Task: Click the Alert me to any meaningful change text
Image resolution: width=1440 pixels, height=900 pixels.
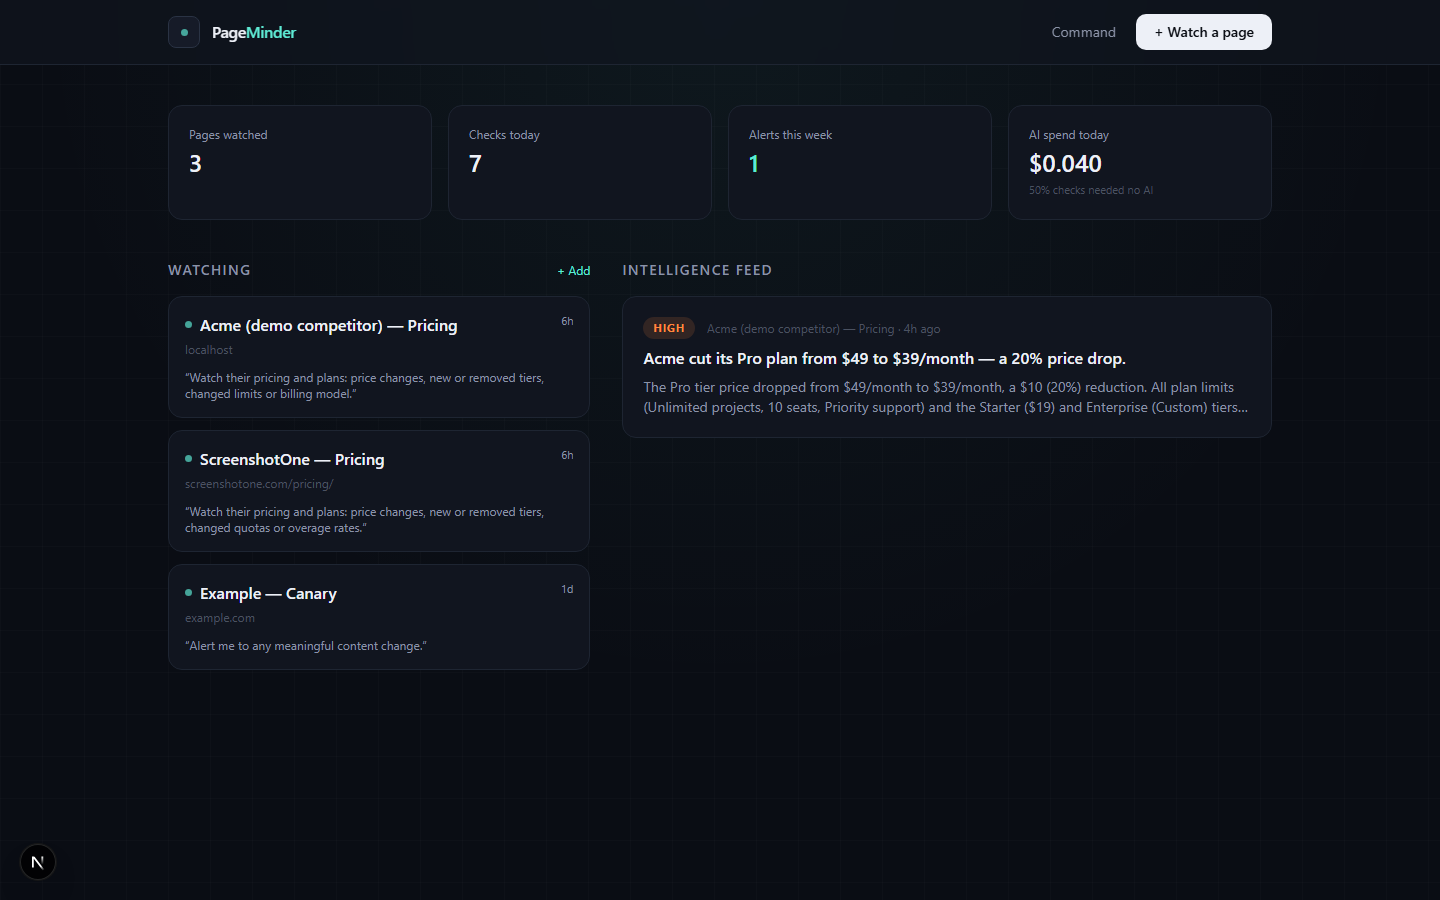Action: (x=306, y=646)
